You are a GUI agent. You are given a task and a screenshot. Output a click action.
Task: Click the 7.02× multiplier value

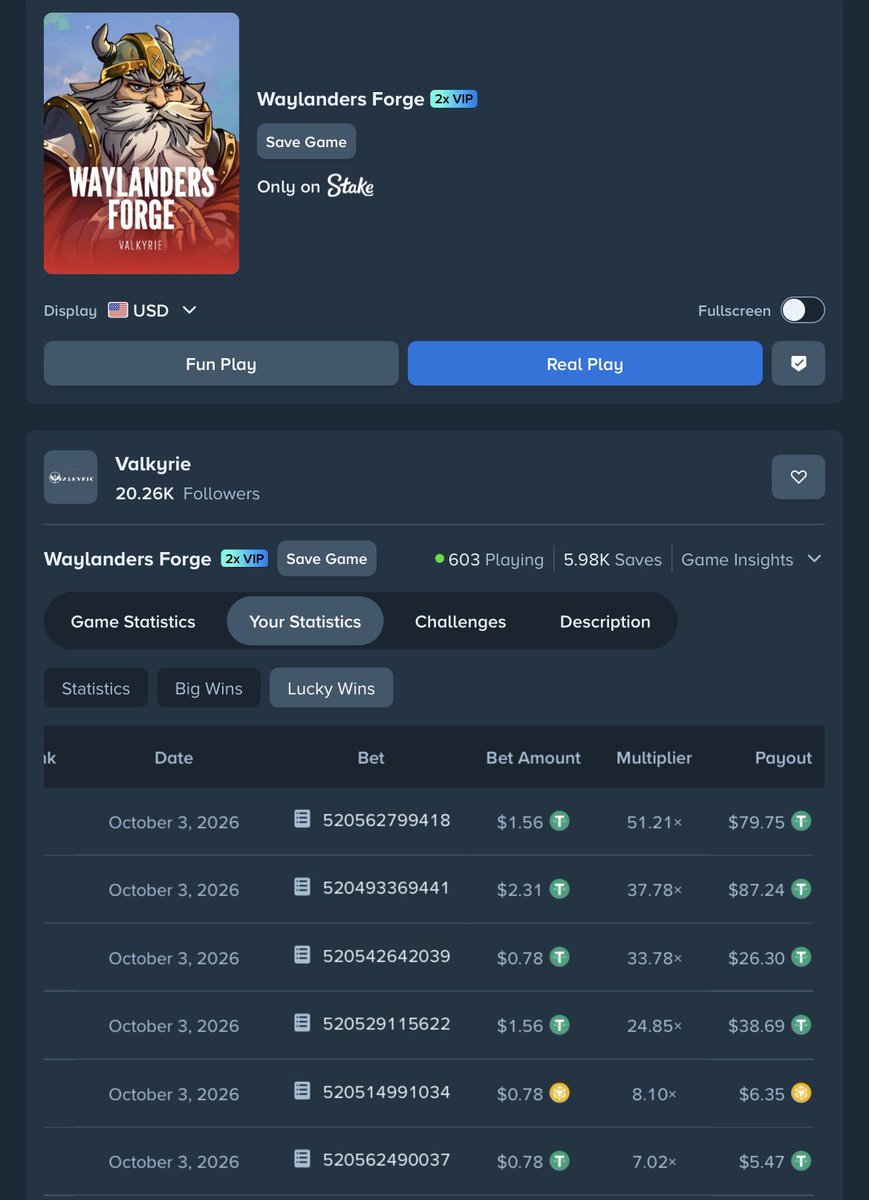654,1162
